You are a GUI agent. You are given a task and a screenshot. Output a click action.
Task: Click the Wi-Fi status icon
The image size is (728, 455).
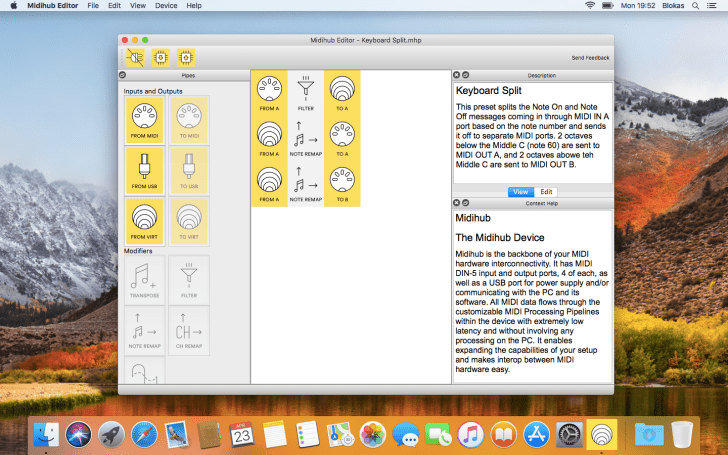pos(590,6)
